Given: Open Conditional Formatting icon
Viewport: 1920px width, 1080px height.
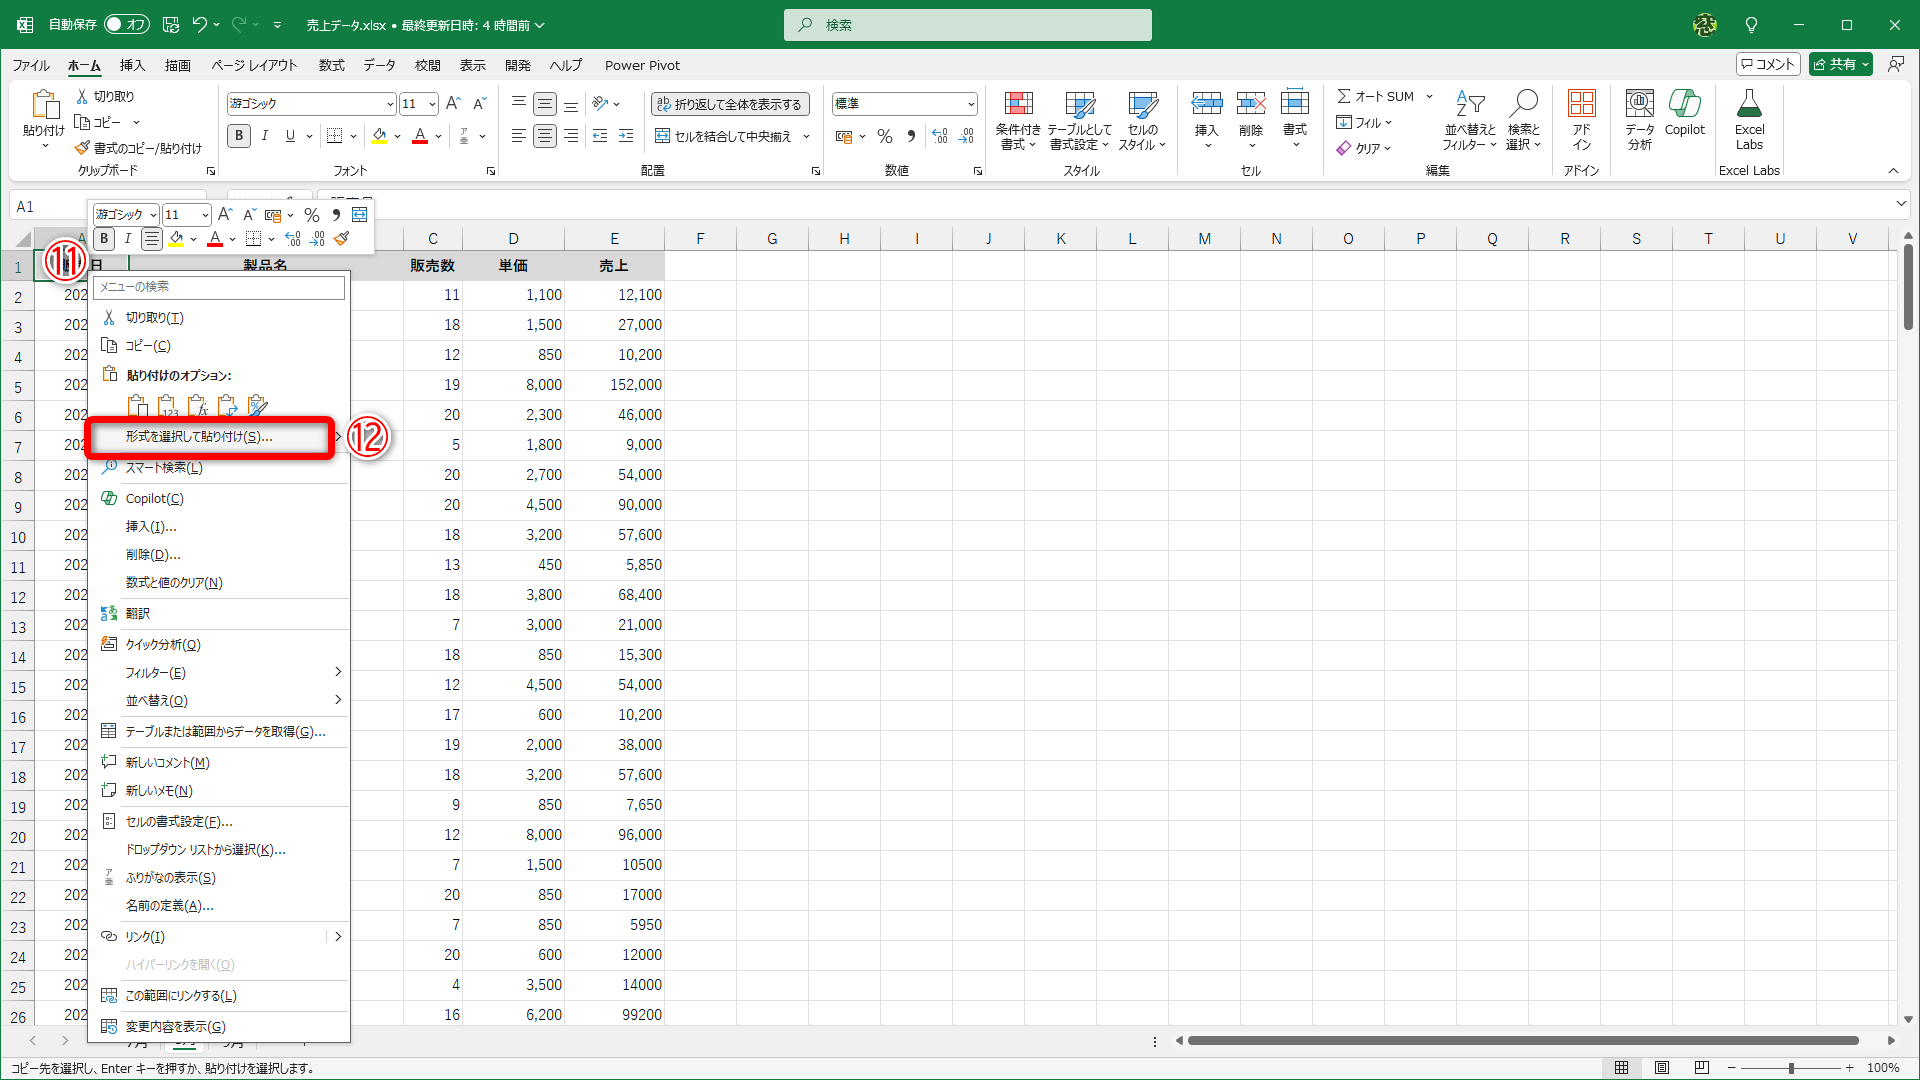Looking at the screenshot, I should tap(1018, 104).
